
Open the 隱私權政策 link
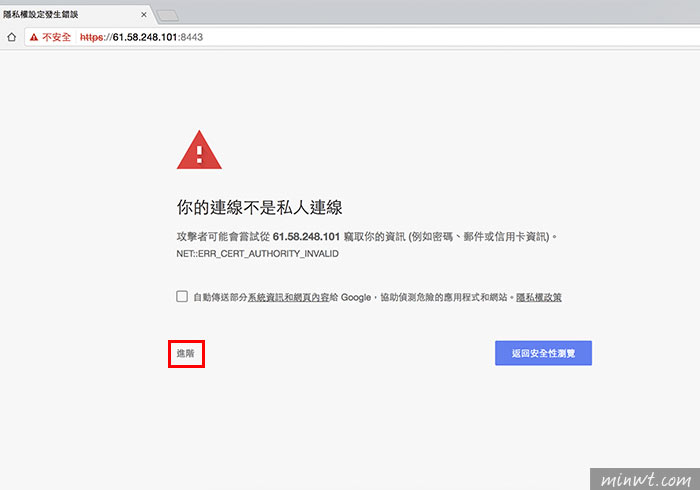coord(539,297)
